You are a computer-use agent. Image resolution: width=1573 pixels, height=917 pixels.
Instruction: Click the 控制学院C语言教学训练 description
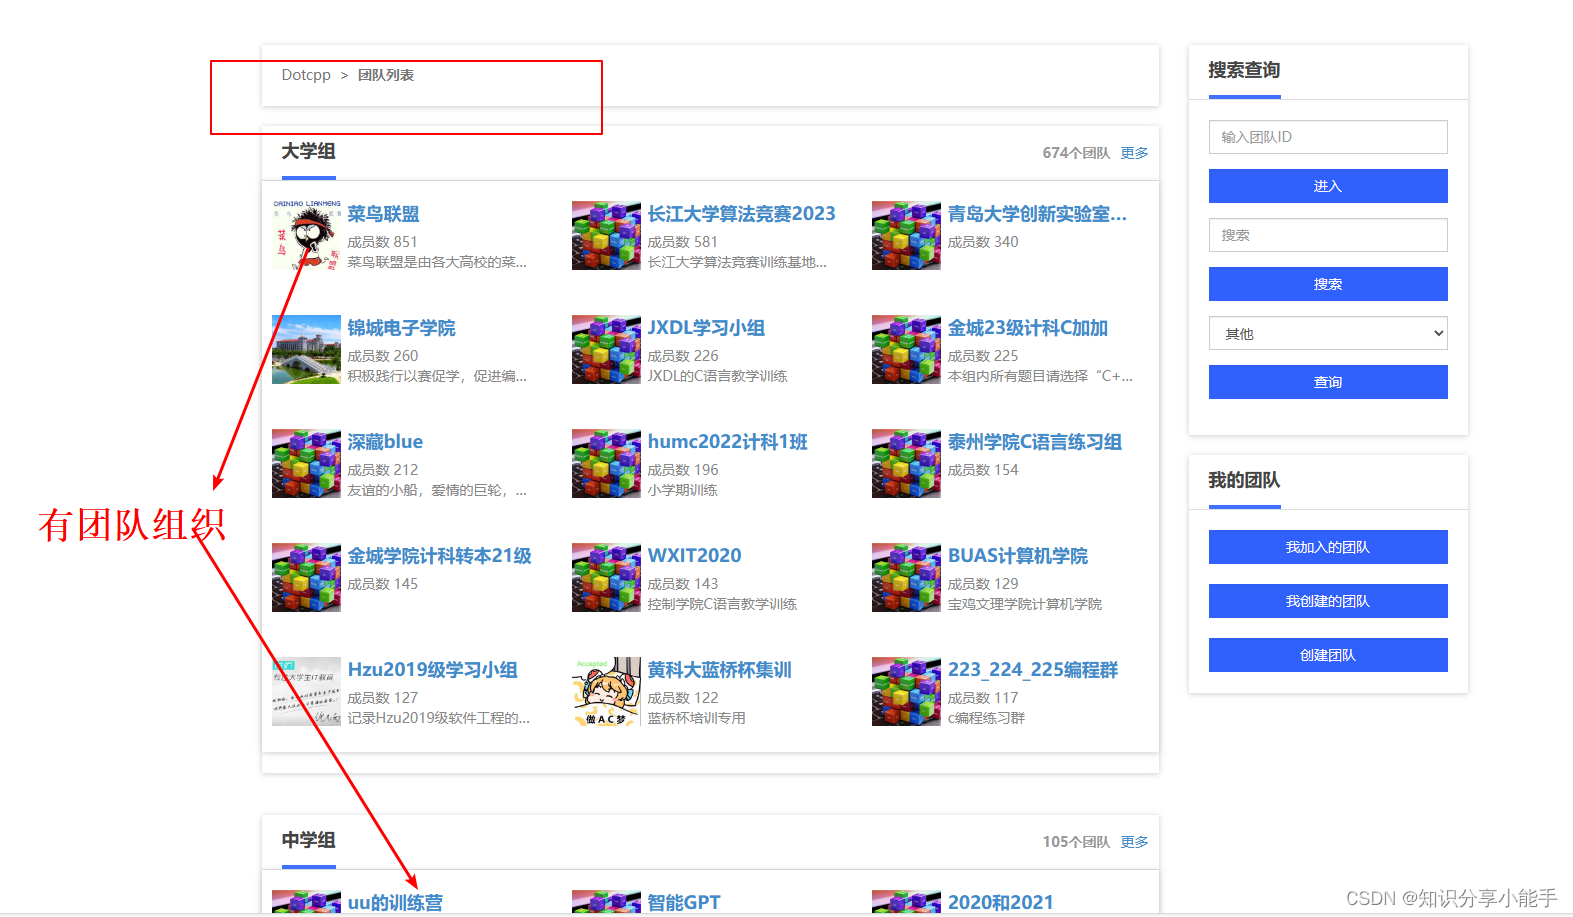click(722, 604)
